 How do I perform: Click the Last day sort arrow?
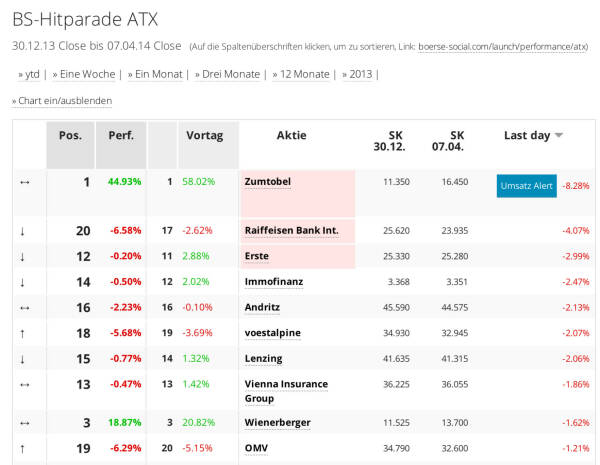tap(559, 136)
